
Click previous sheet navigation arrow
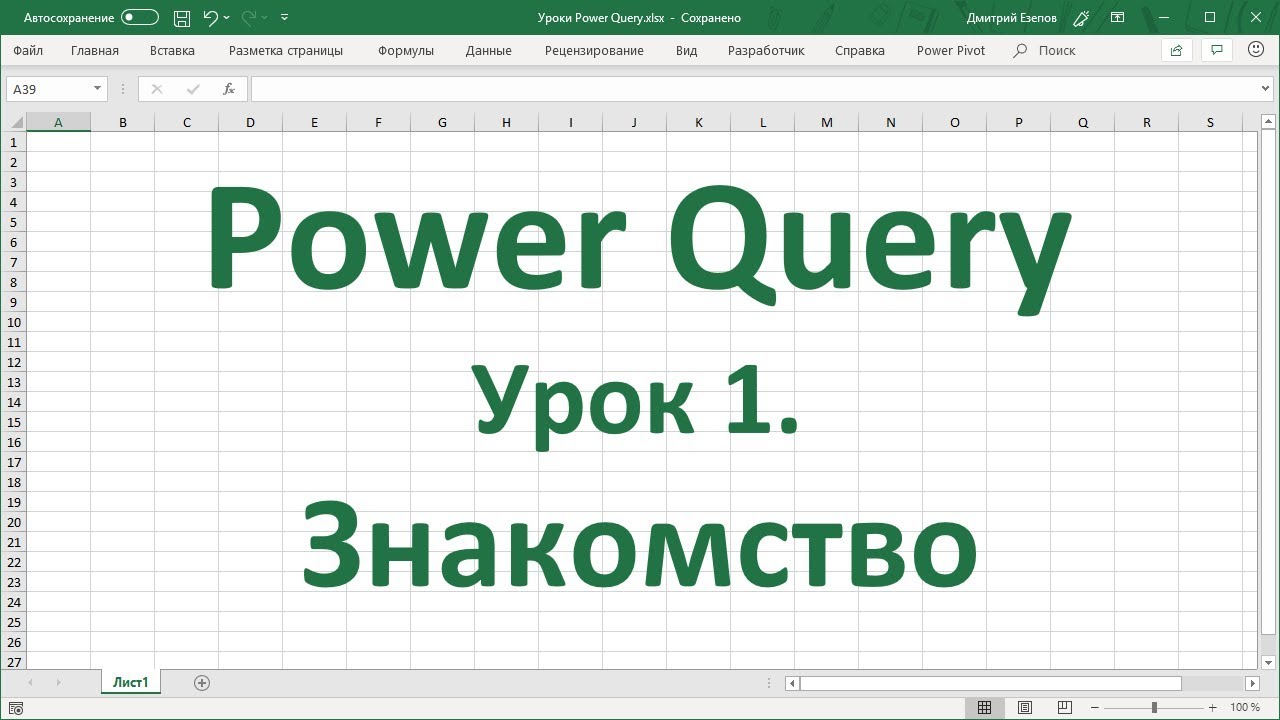(x=31, y=683)
